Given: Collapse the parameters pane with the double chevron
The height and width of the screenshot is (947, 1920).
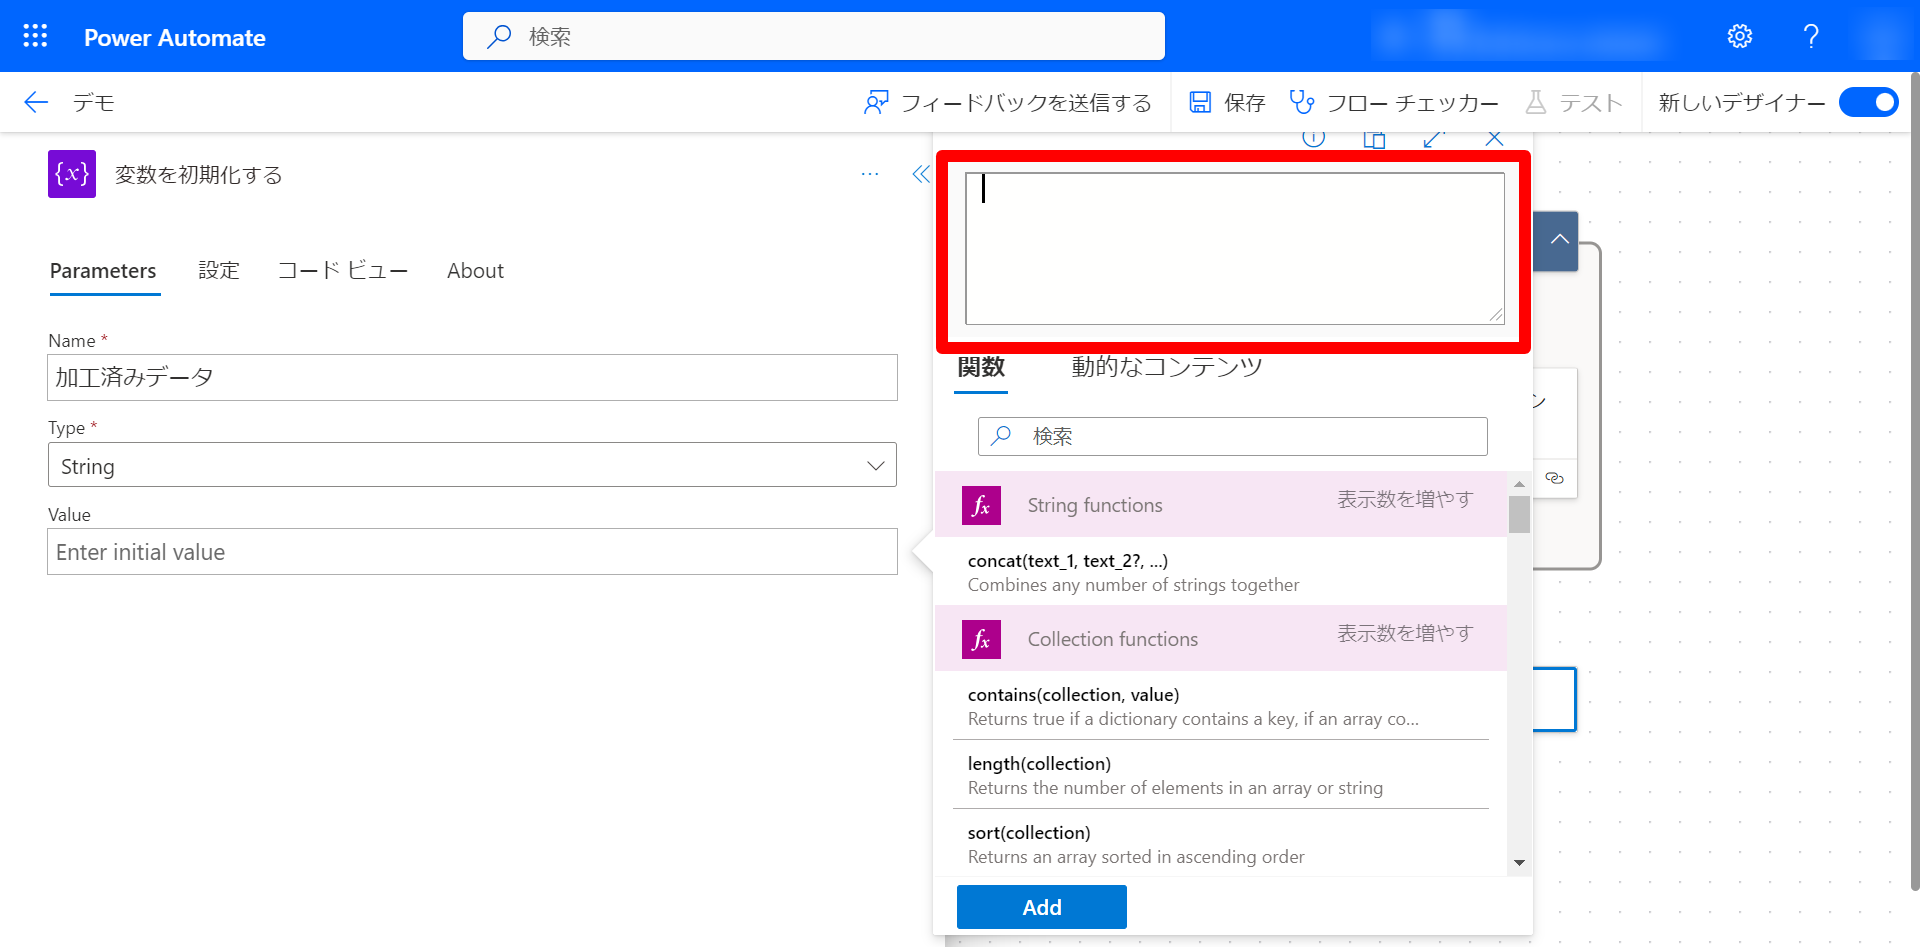Looking at the screenshot, I should [920, 173].
